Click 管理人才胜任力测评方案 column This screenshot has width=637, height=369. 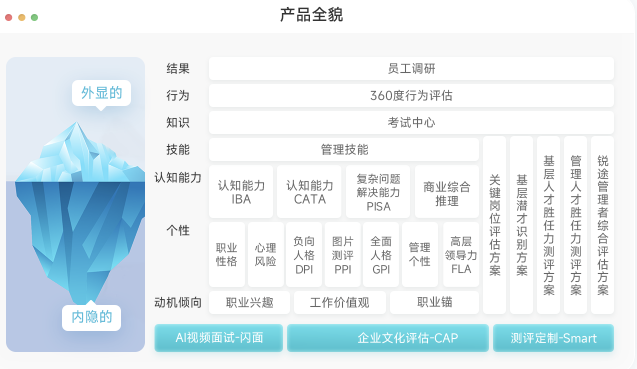coord(576,225)
